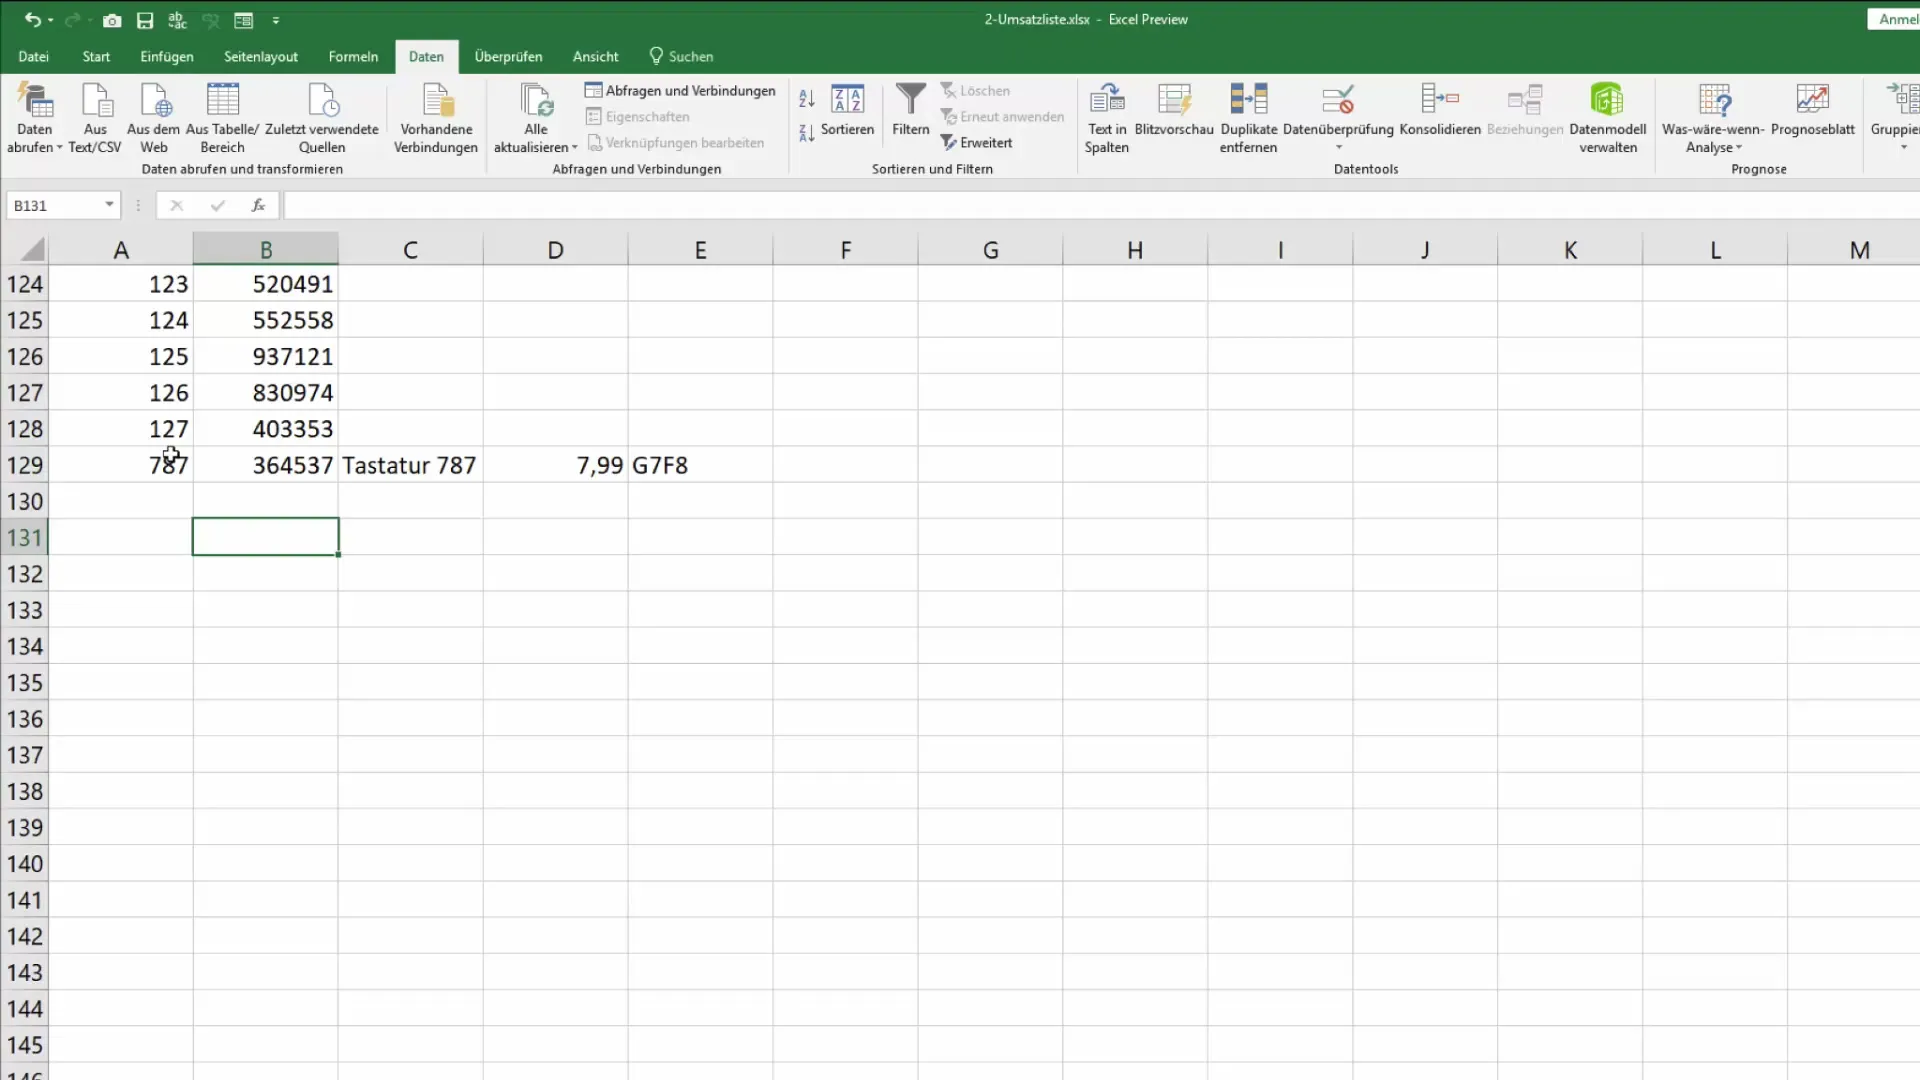Image resolution: width=1920 pixels, height=1080 pixels.
Task: Click the Datenüberprüfung icon
Action: coord(1338,100)
